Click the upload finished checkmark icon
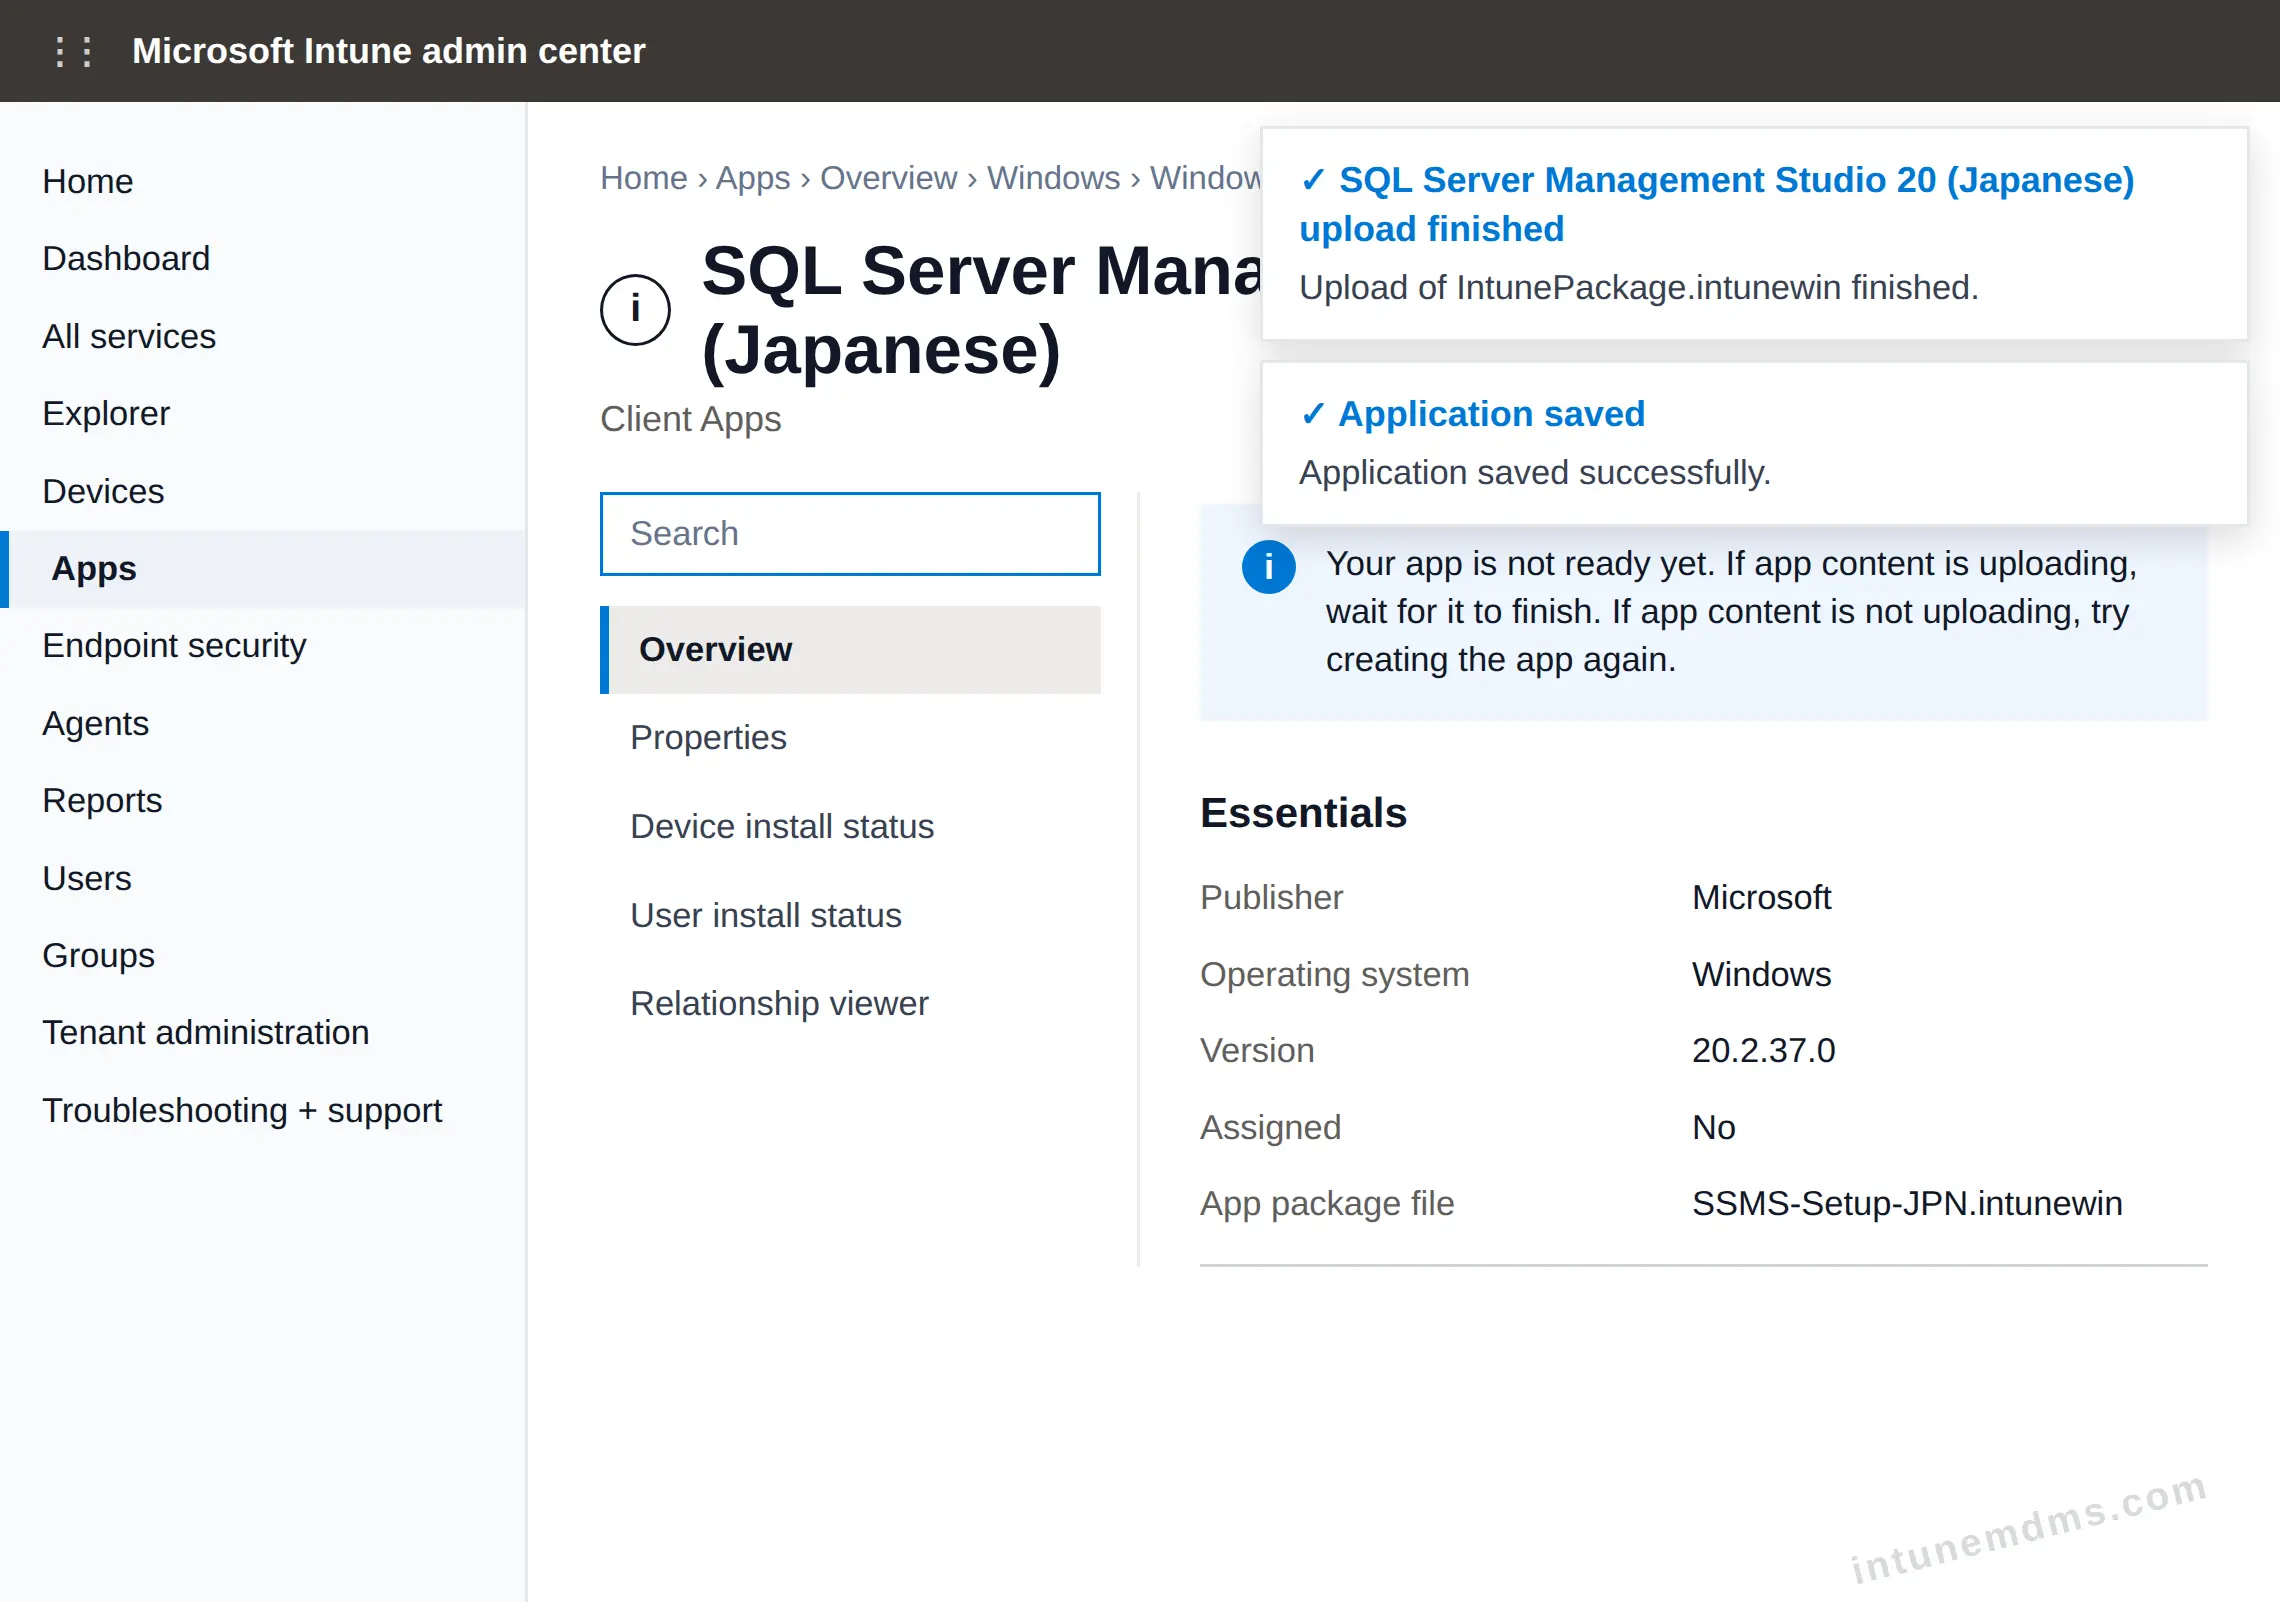The width and height of the screenshot is (2280, 1602). (1313, 180)
